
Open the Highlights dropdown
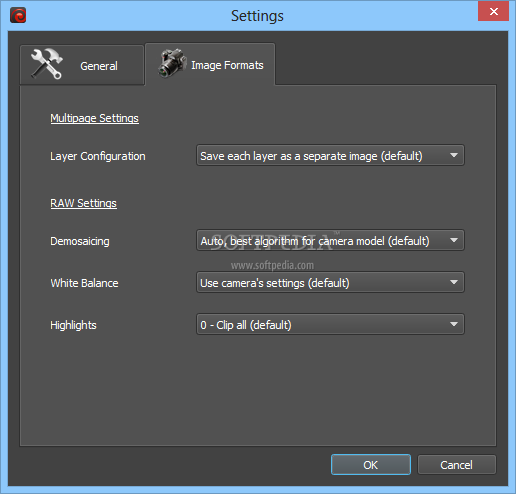pyautogui.click(x=330, y=324)
